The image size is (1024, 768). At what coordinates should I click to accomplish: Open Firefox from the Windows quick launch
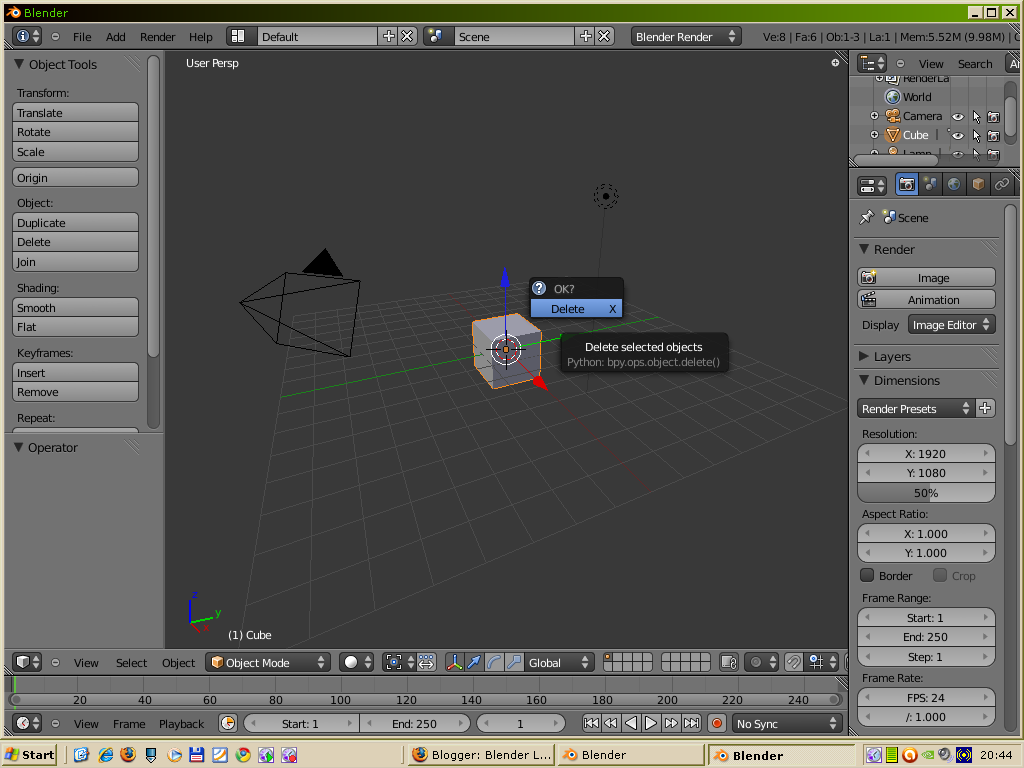tap(128, 754)
